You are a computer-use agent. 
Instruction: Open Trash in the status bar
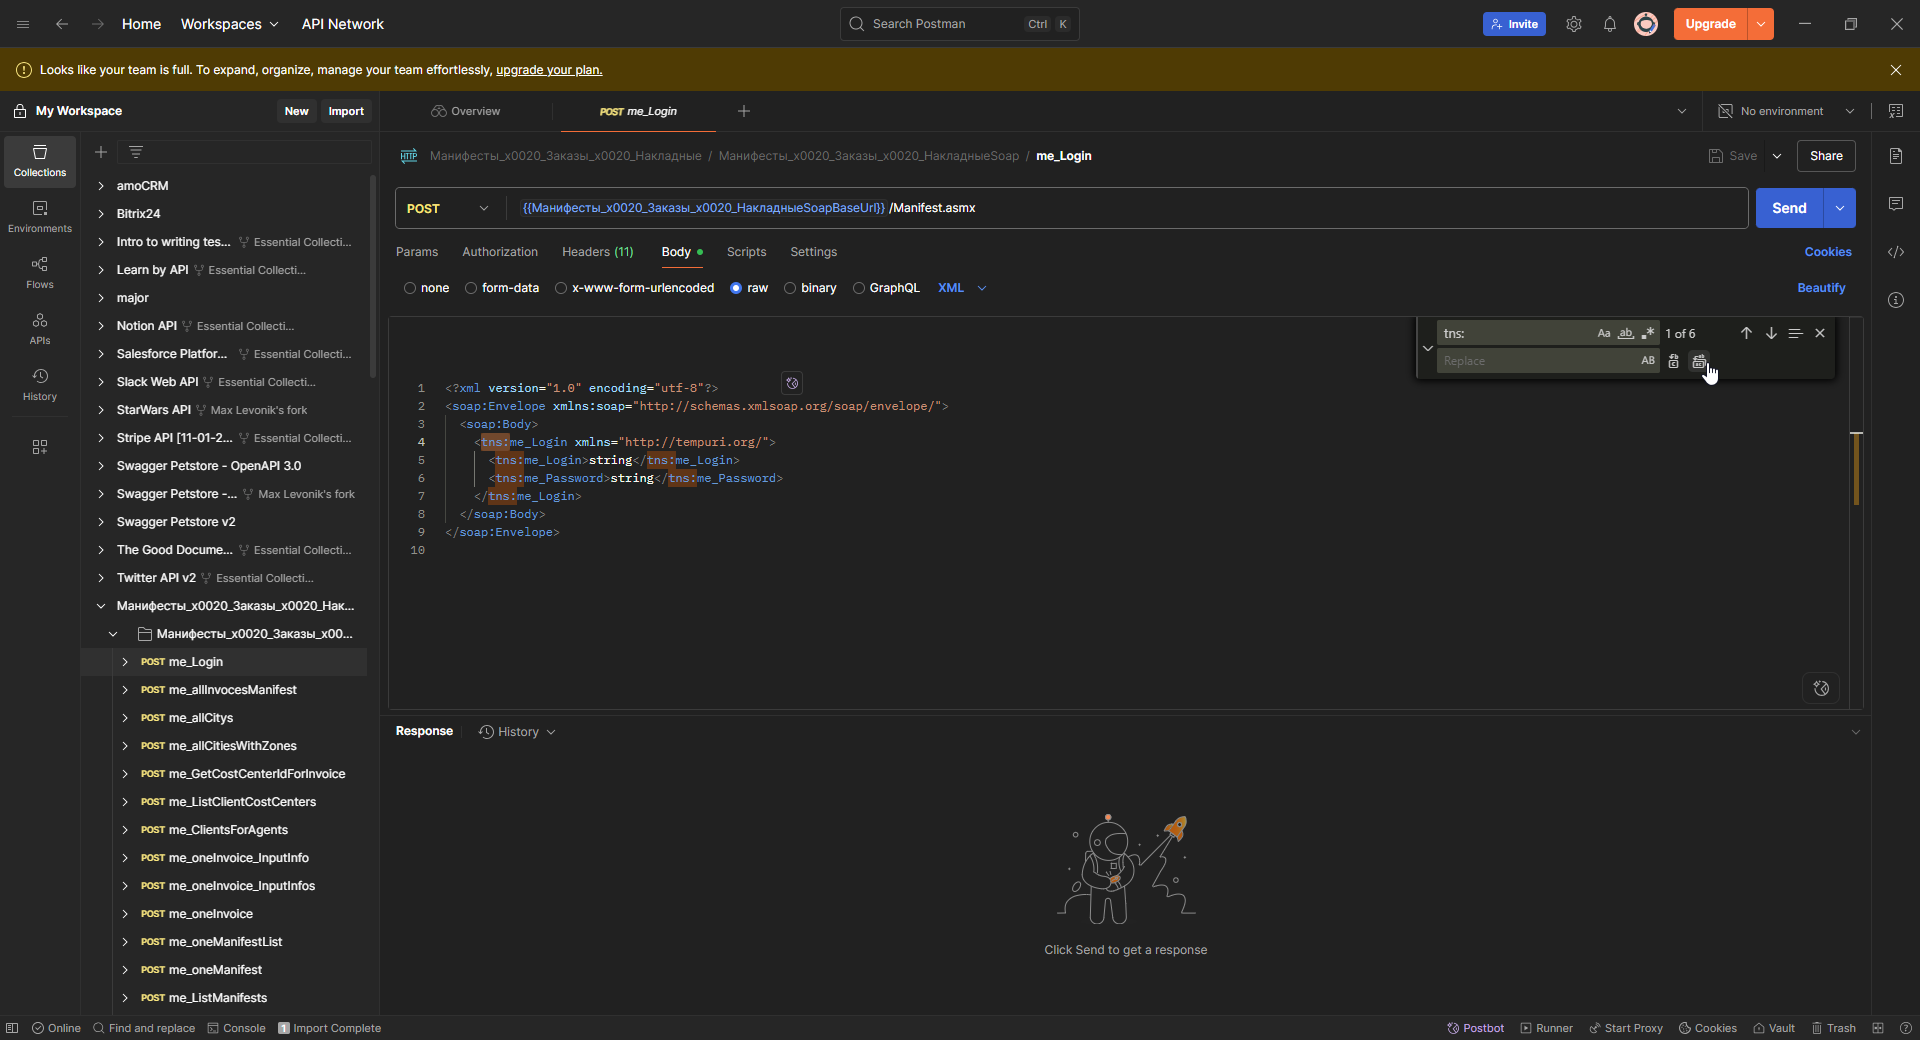click(x=1833, y=1028)
